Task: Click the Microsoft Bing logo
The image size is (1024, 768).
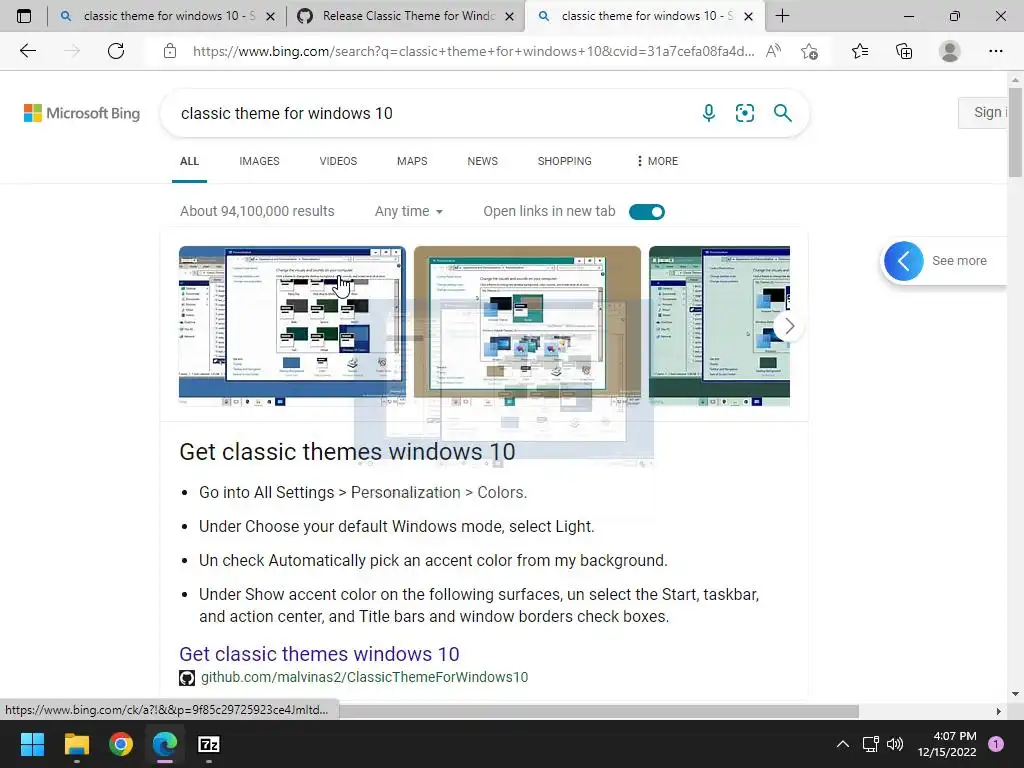Action: pos(82,113)
